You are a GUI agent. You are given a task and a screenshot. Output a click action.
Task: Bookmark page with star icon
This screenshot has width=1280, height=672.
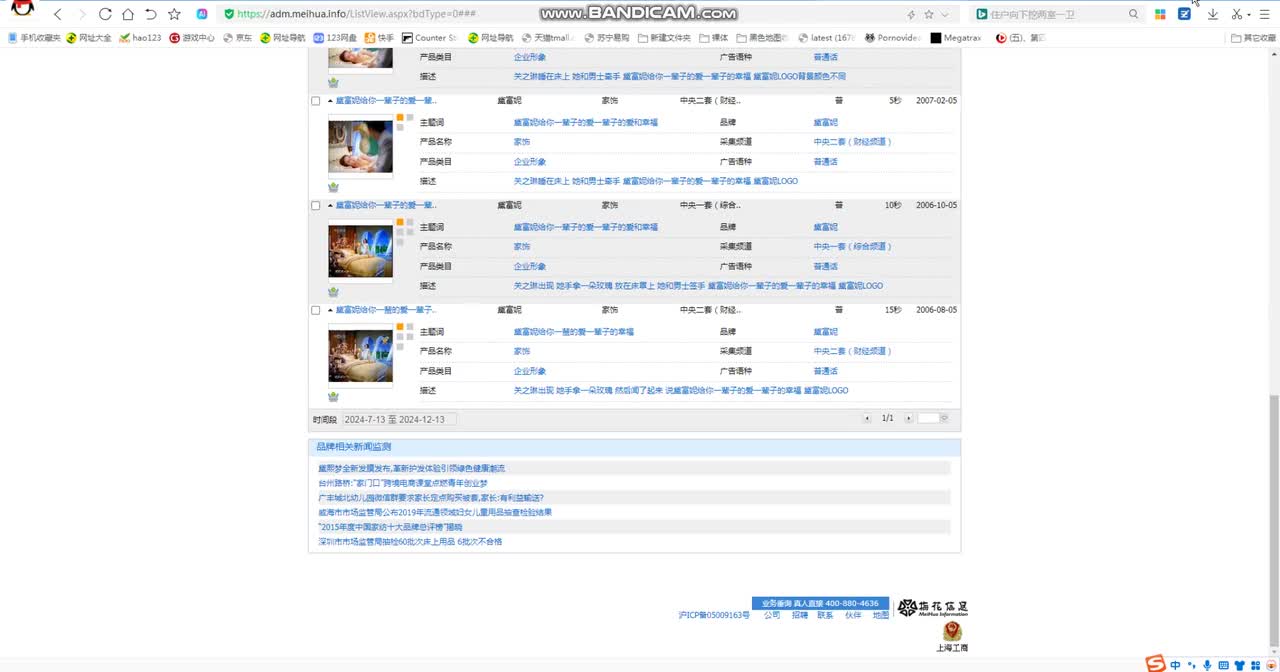click(174, 14)
